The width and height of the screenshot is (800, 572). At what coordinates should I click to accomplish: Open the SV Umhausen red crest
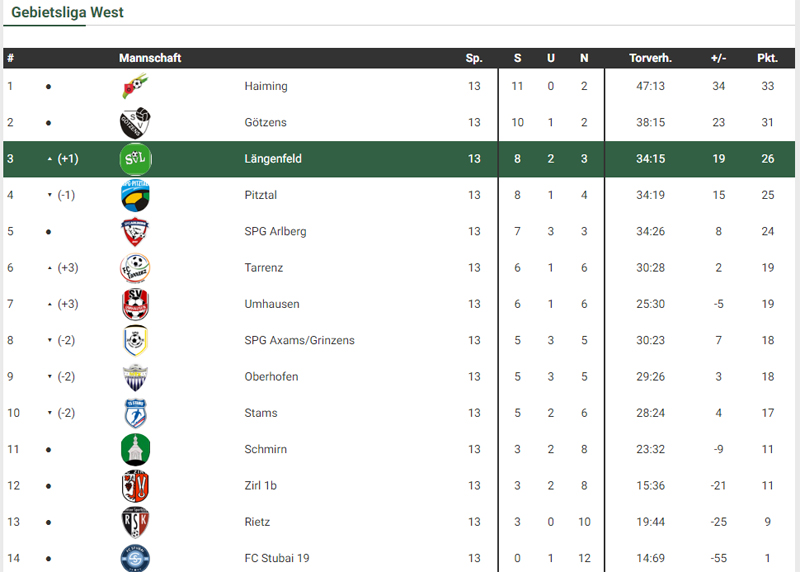point(135,304)
